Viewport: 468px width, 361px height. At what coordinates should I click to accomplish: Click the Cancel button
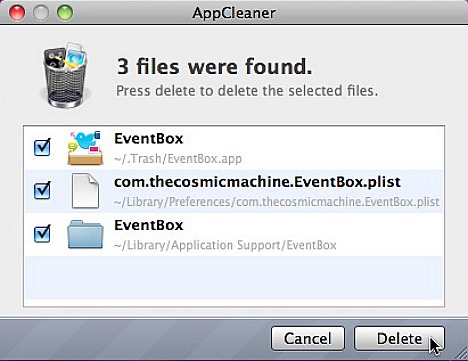coord(307,339)
